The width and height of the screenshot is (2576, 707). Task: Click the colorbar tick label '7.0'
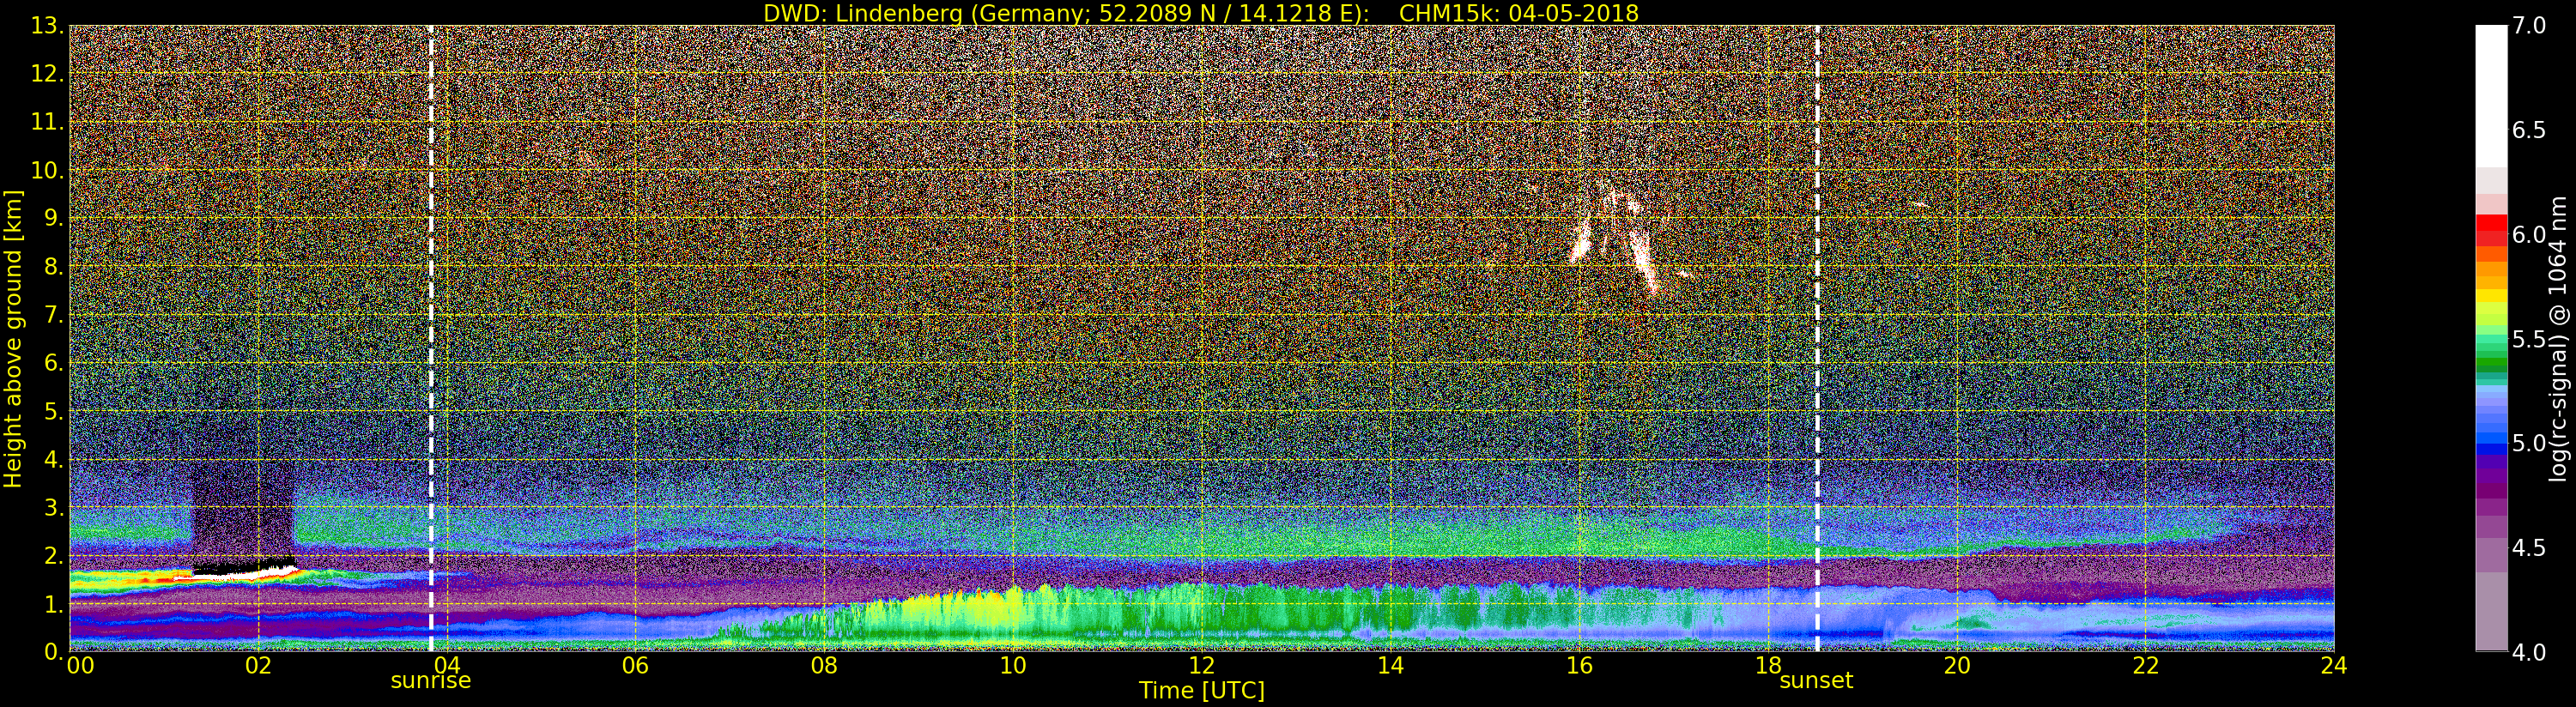2528,25
